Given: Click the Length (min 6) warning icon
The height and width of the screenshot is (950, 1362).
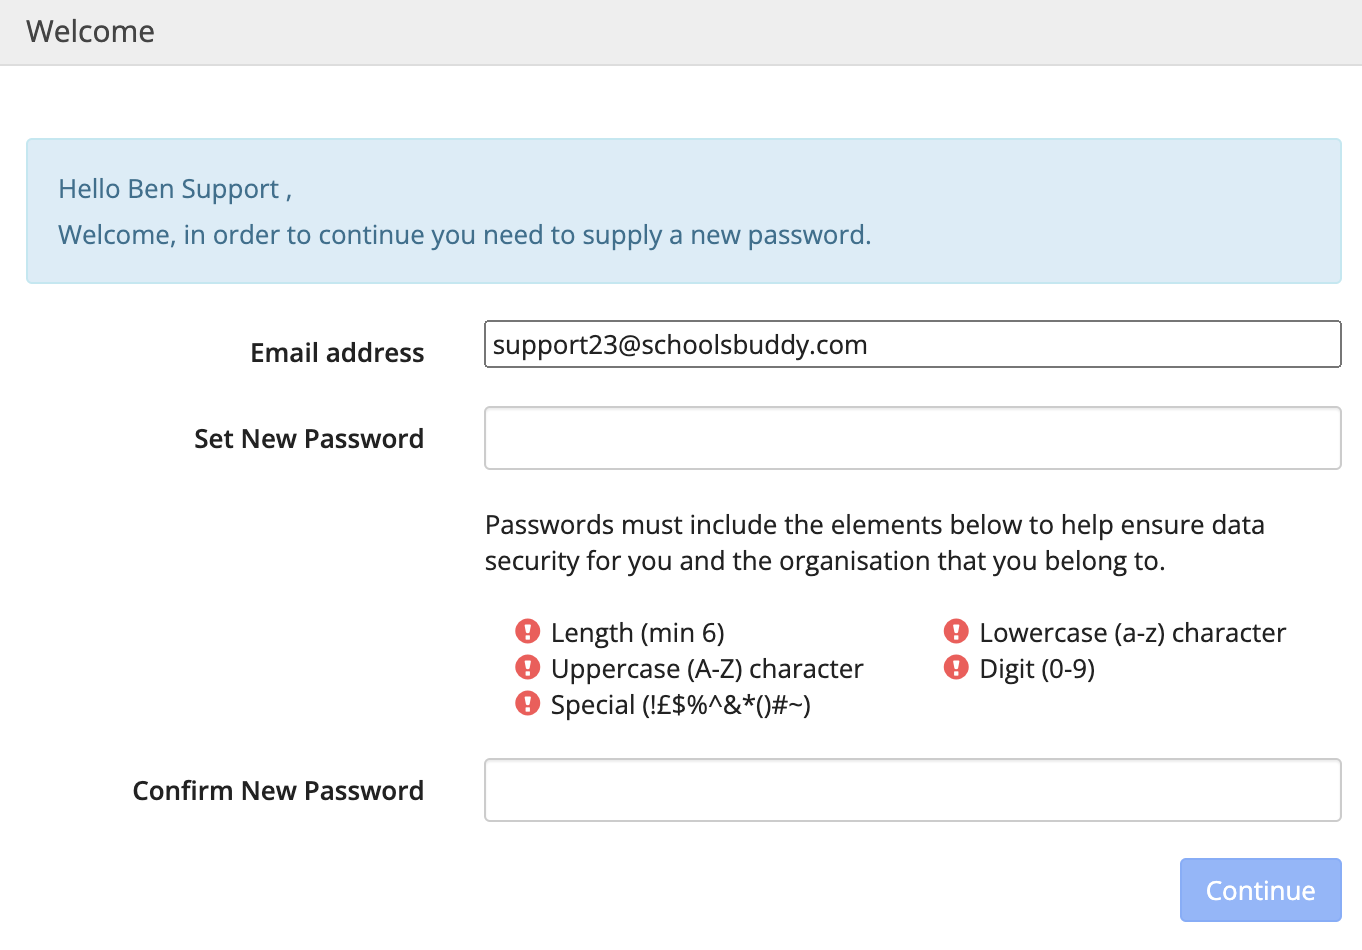Looking at the screenshot, I should (x=527, y=631).
